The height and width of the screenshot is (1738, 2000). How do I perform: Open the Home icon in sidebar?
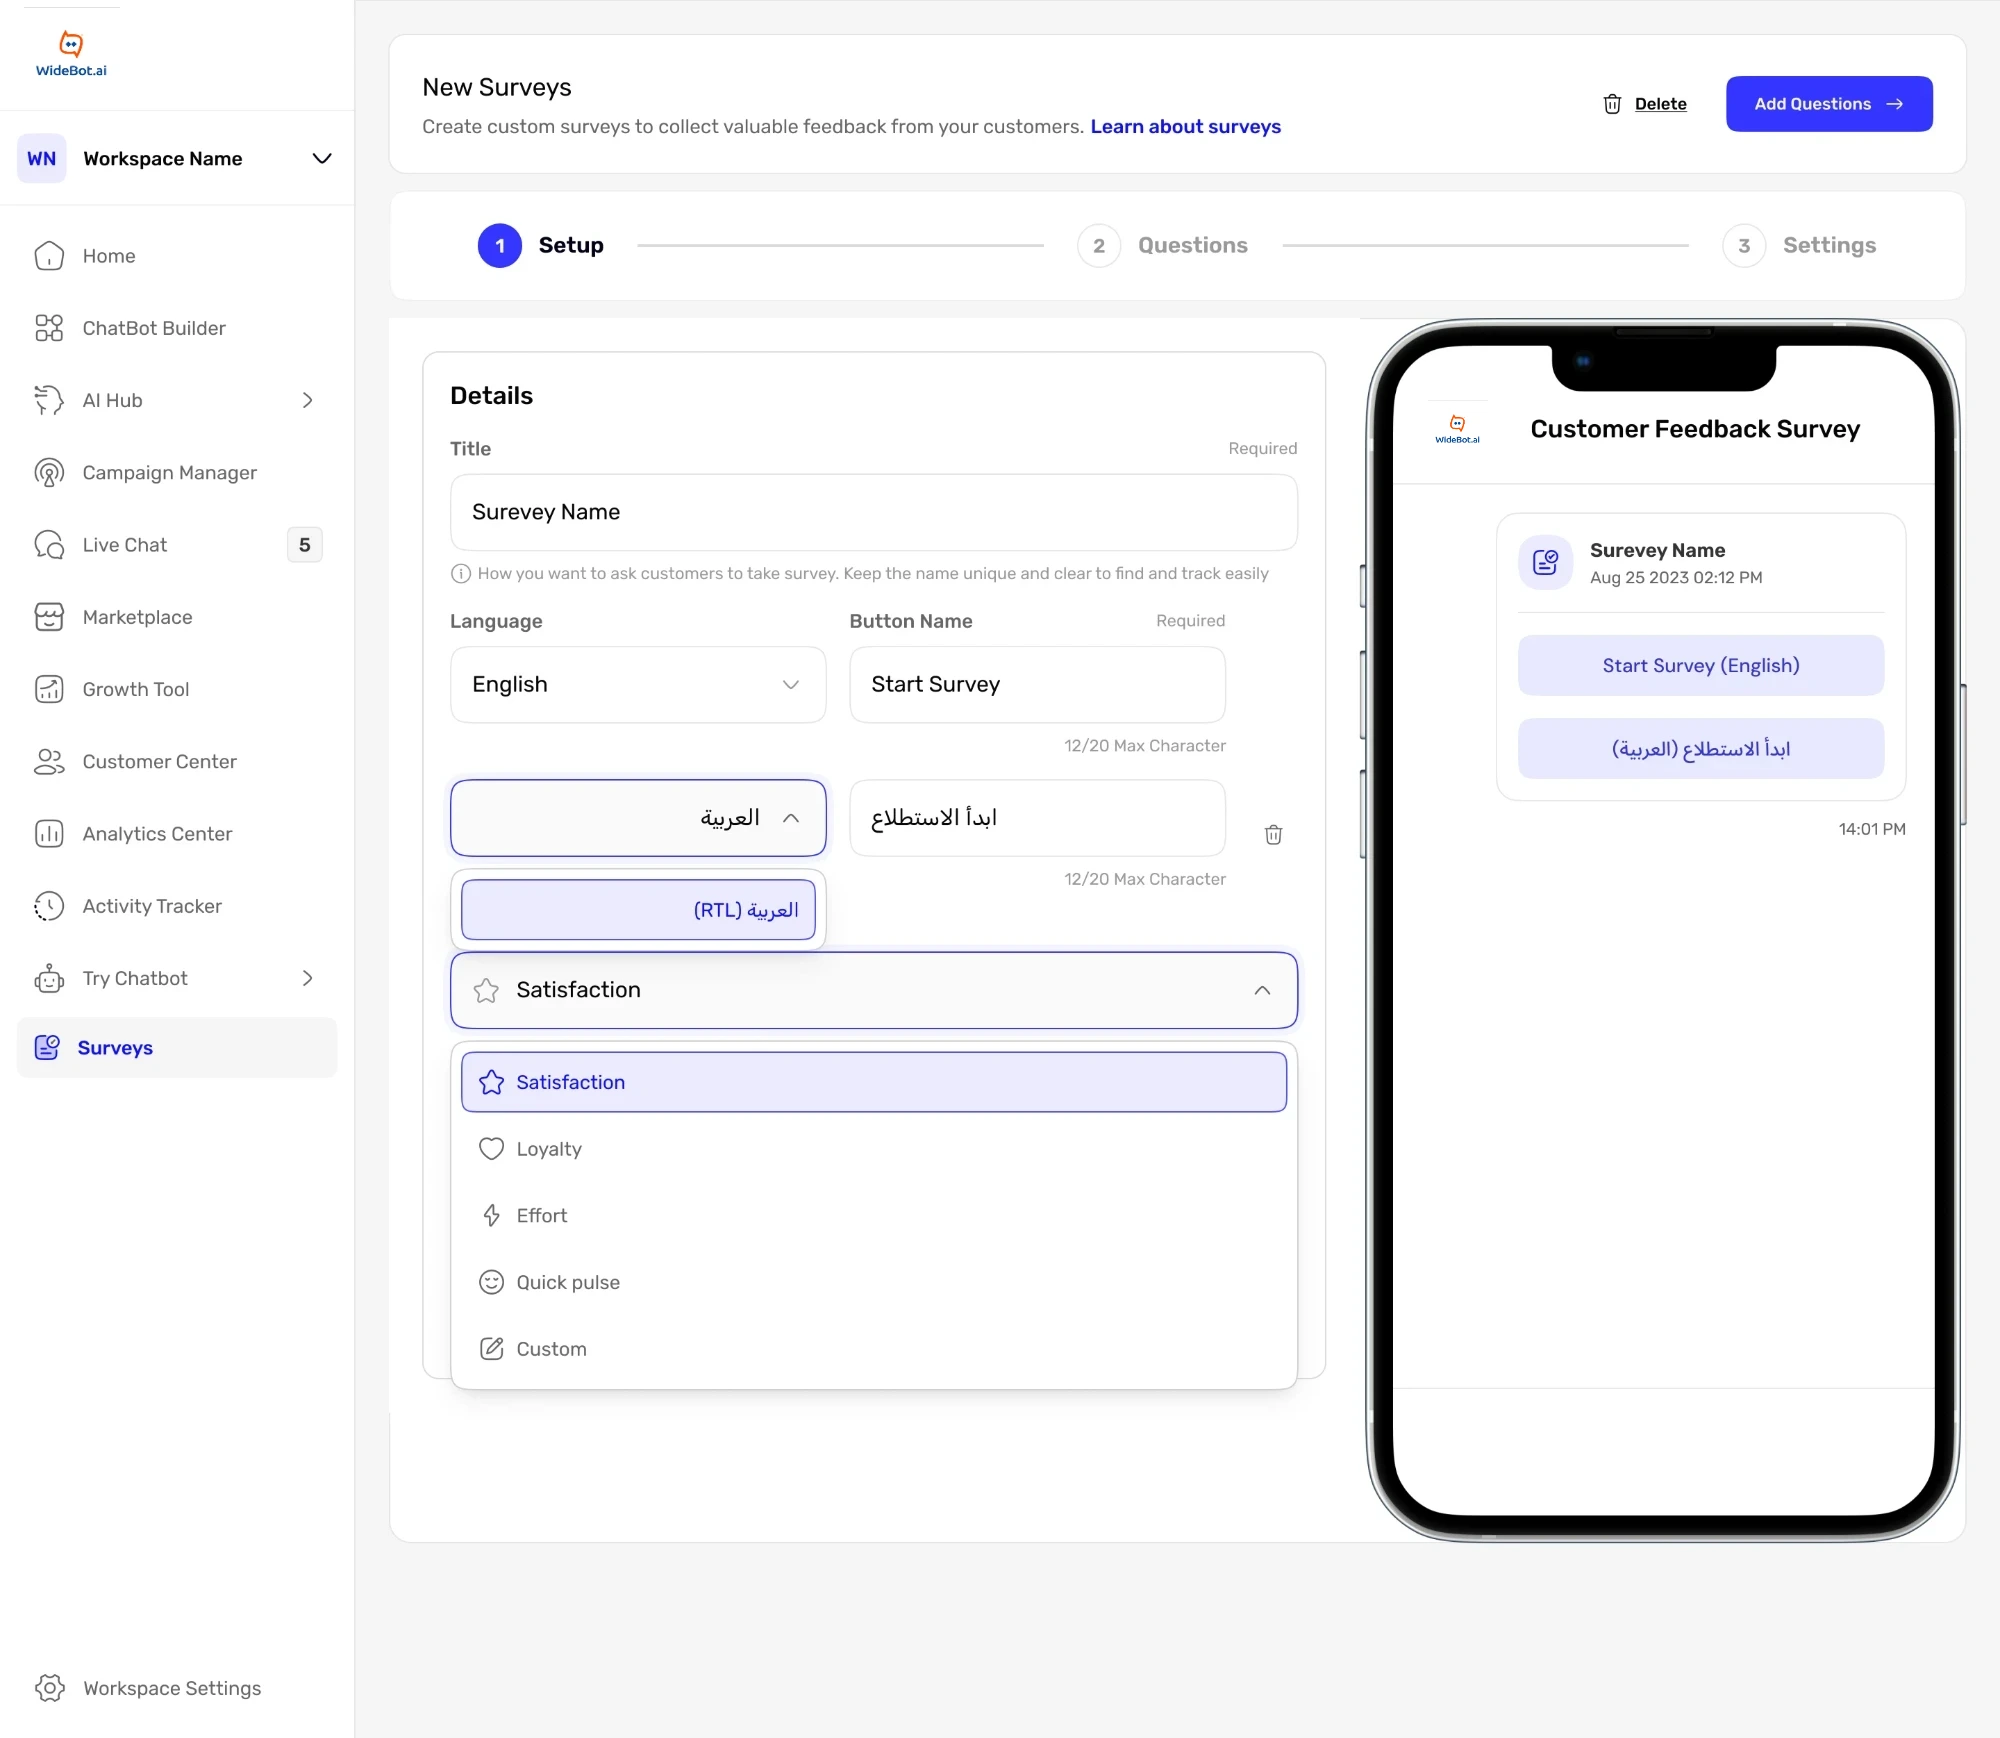(49, 256)
